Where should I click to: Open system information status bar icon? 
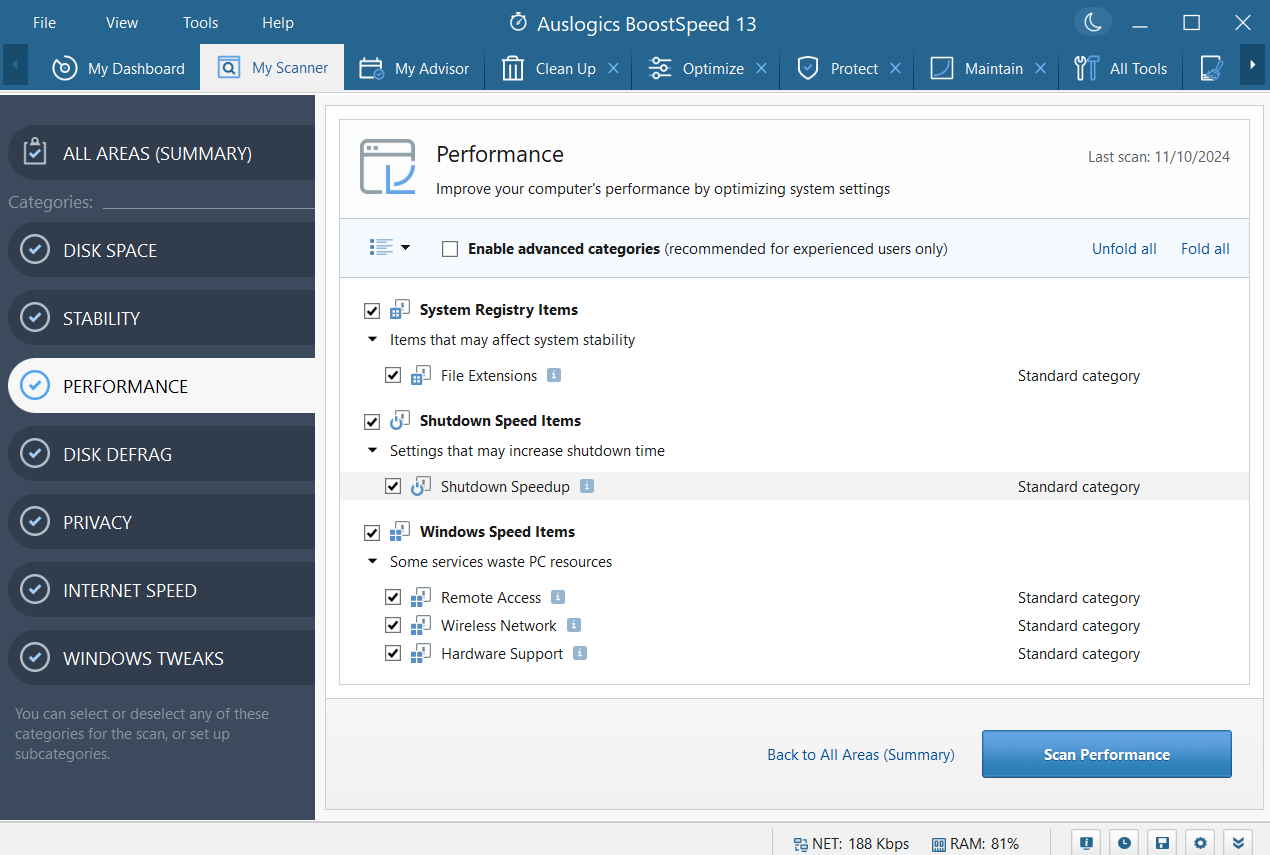1086,842
